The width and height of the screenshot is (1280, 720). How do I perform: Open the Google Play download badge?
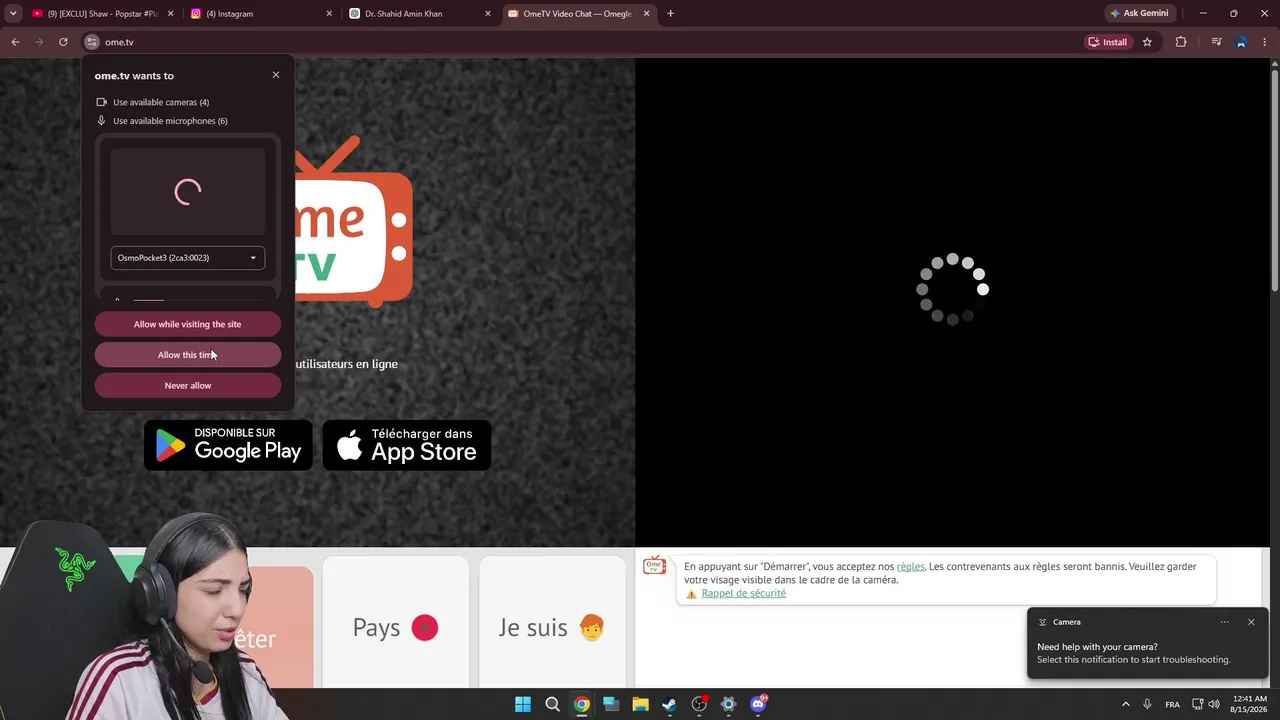pyautogui.click(x=228, y=445)
